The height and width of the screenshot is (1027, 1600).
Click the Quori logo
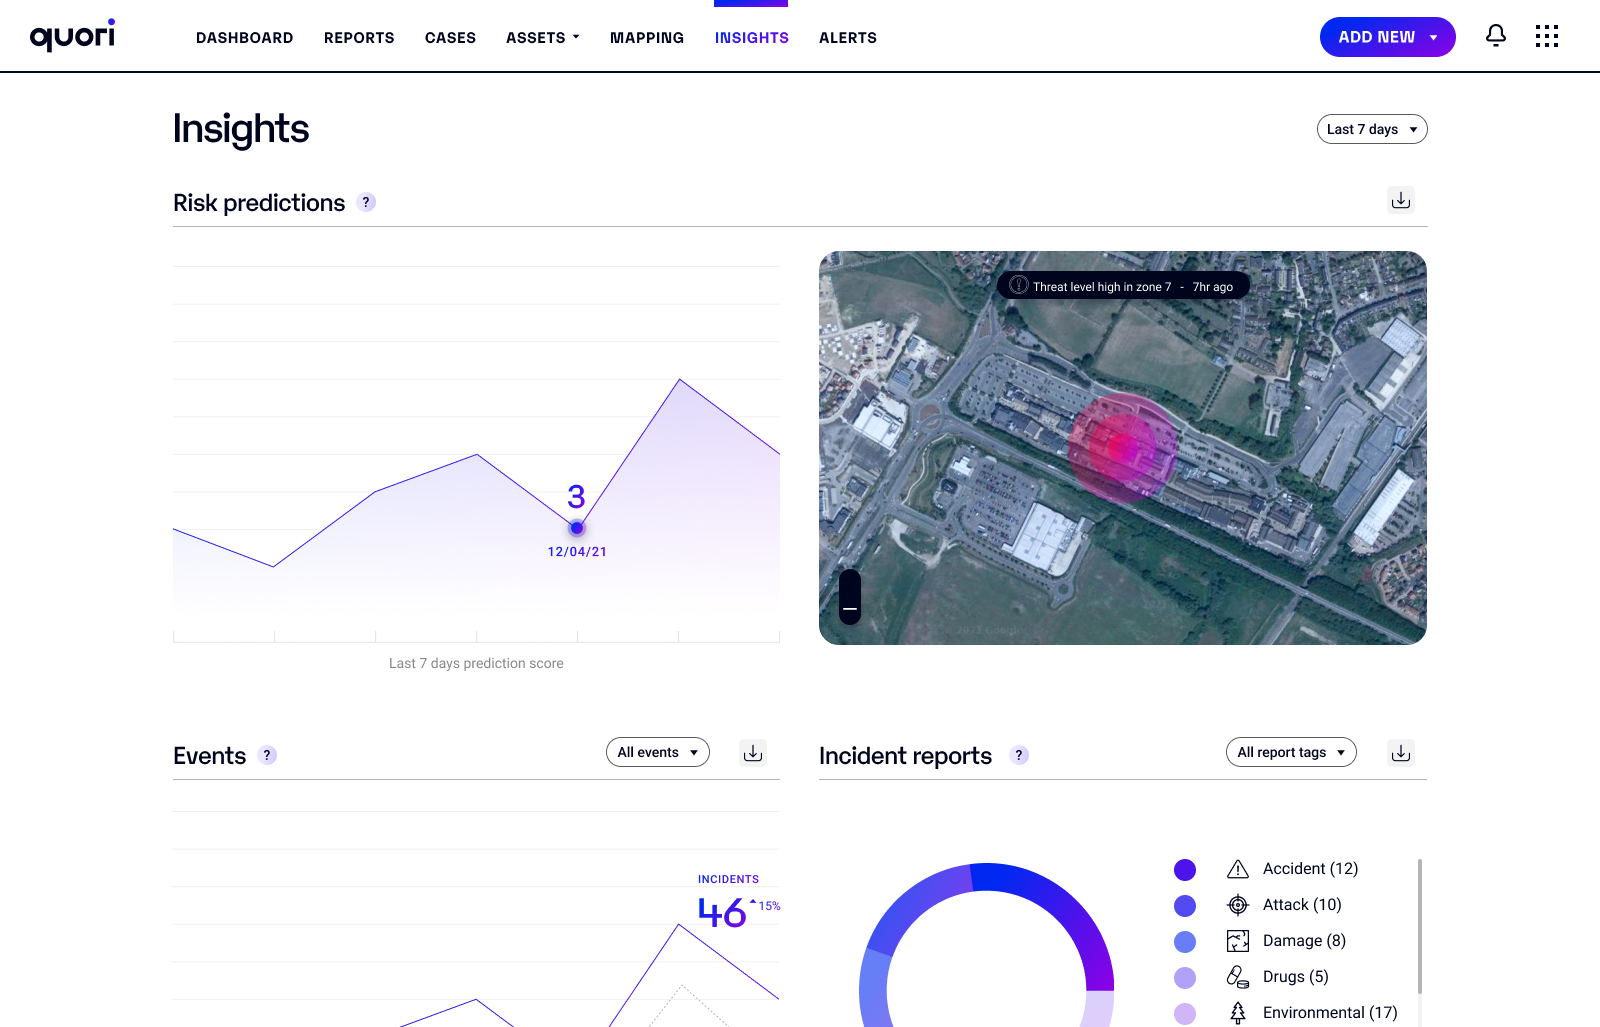coord(72,36)
